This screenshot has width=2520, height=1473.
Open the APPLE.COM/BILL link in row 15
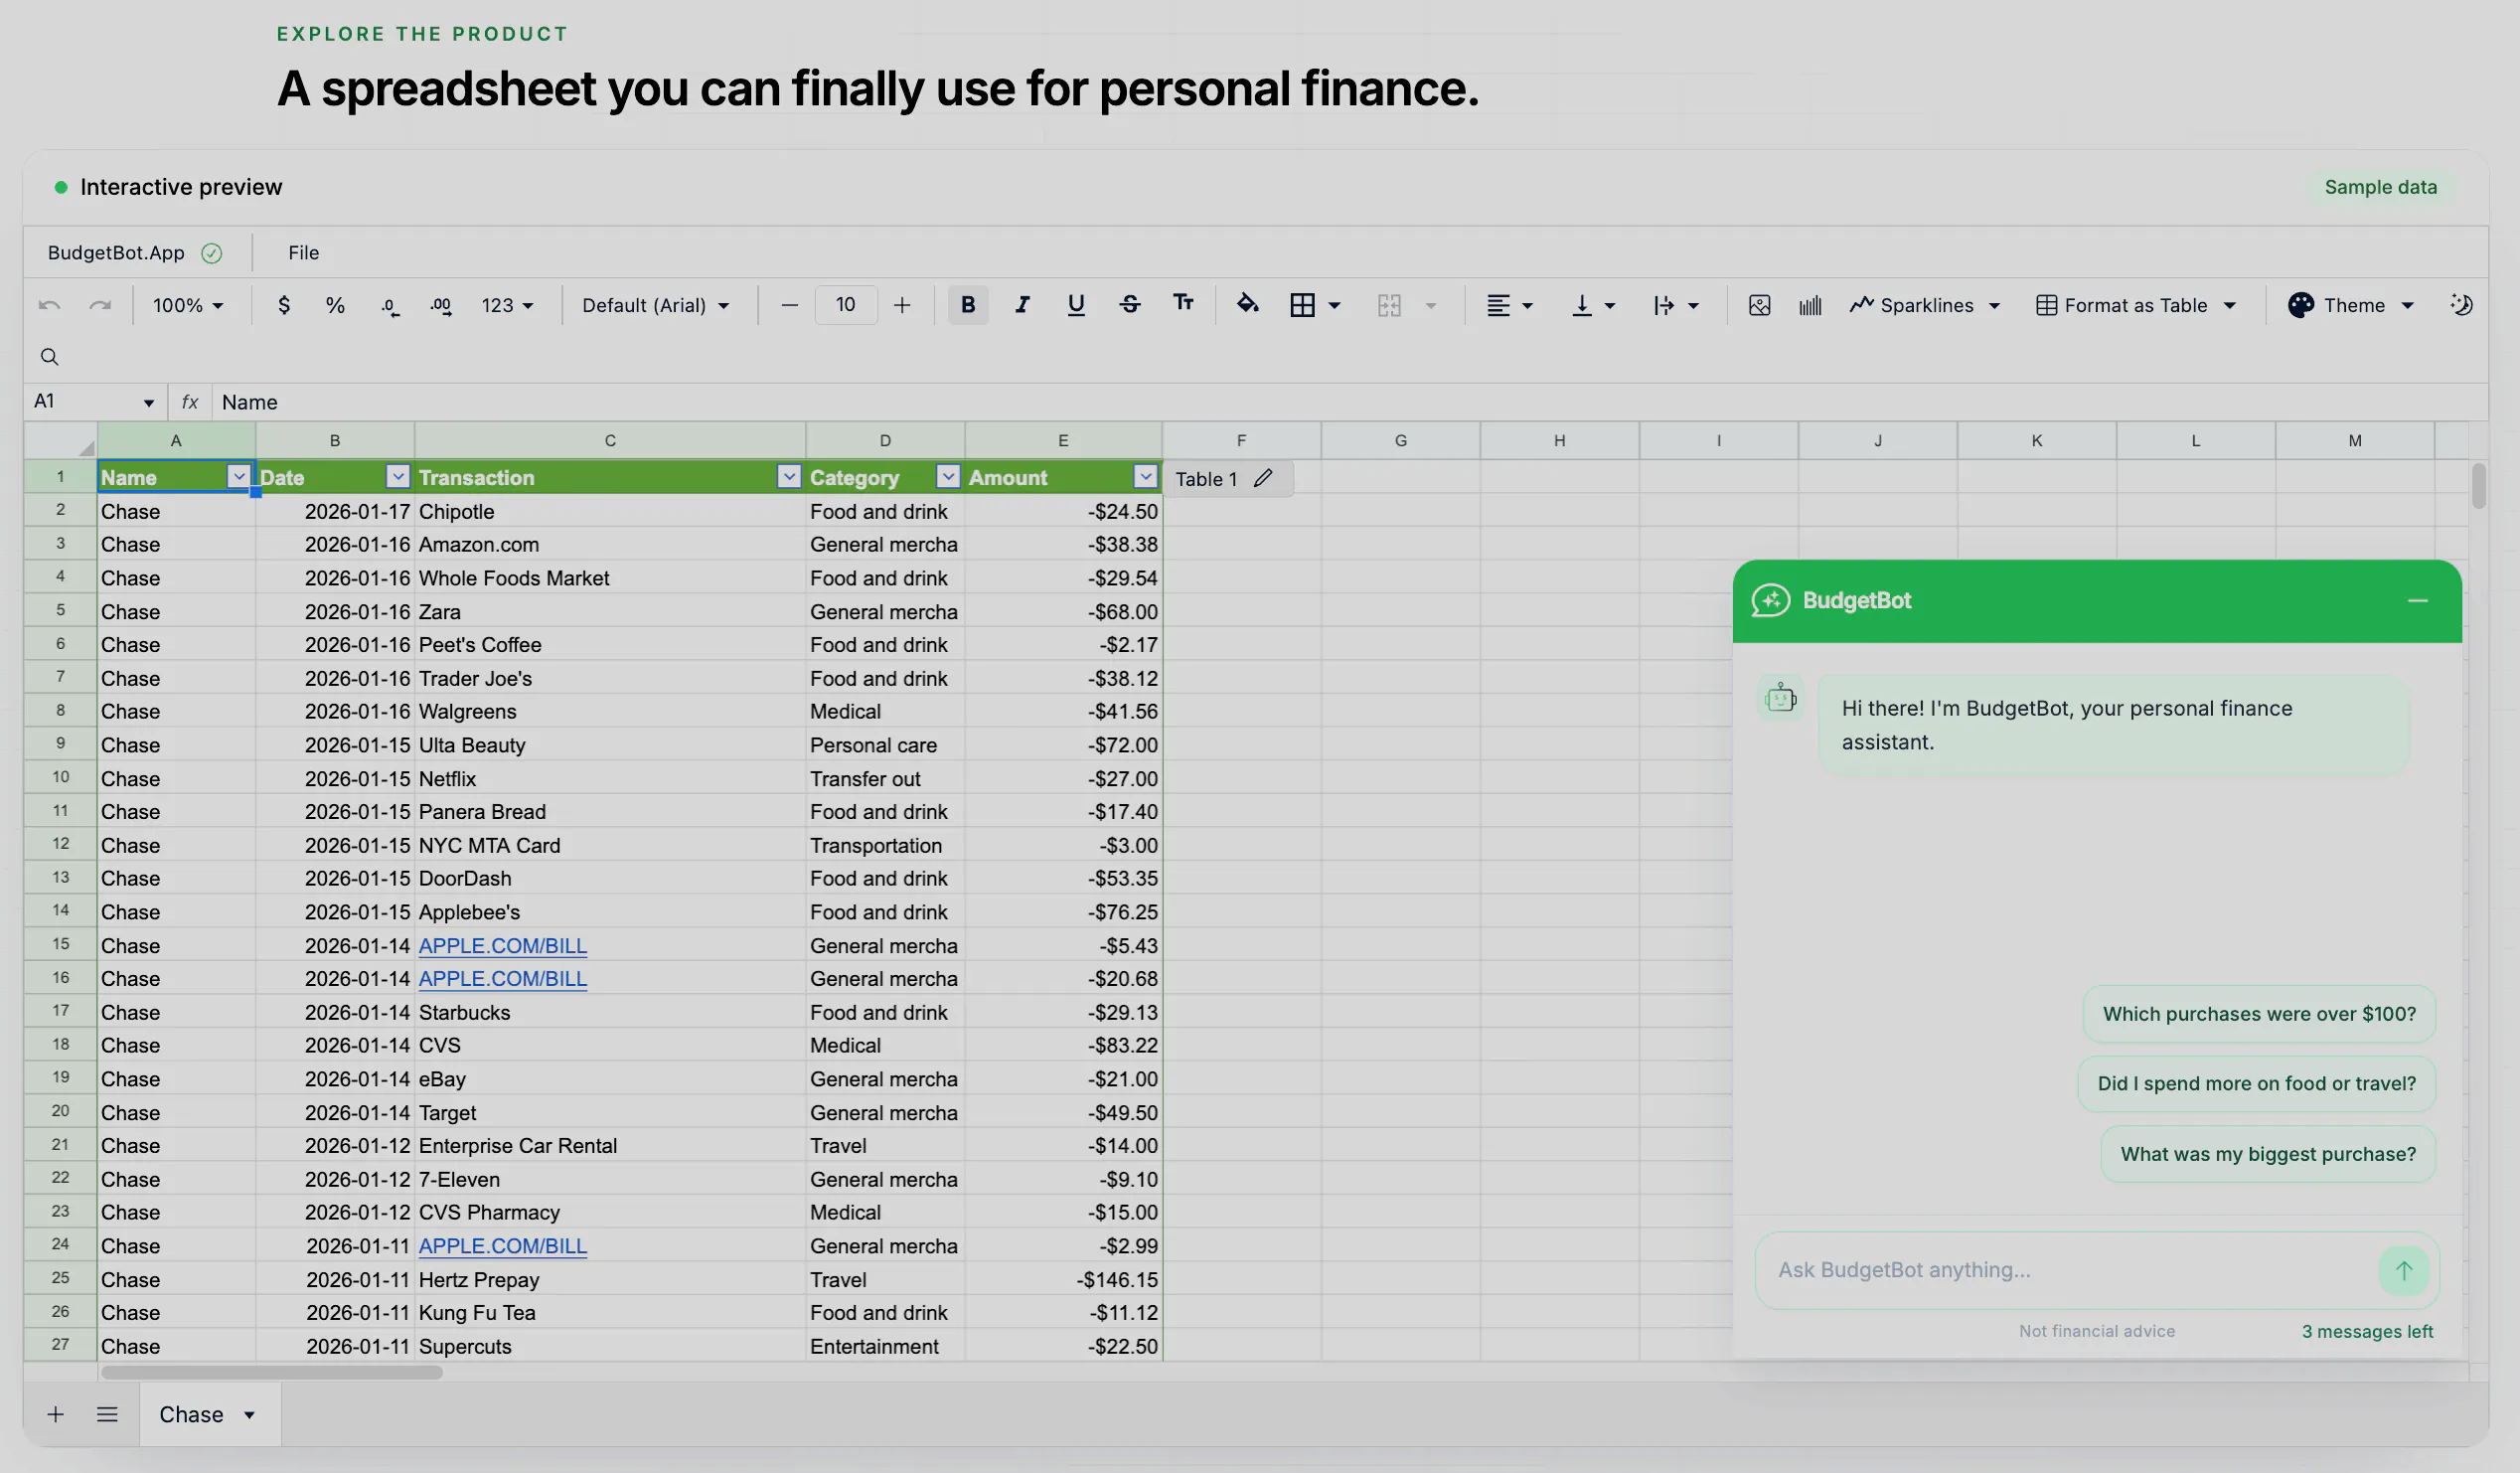point(502,945)
